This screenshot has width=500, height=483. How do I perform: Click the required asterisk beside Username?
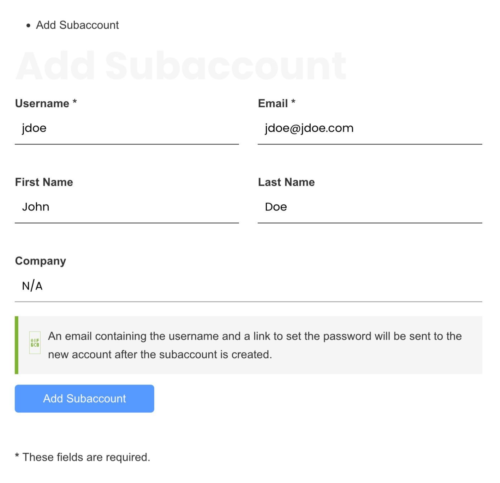(75, 101)
